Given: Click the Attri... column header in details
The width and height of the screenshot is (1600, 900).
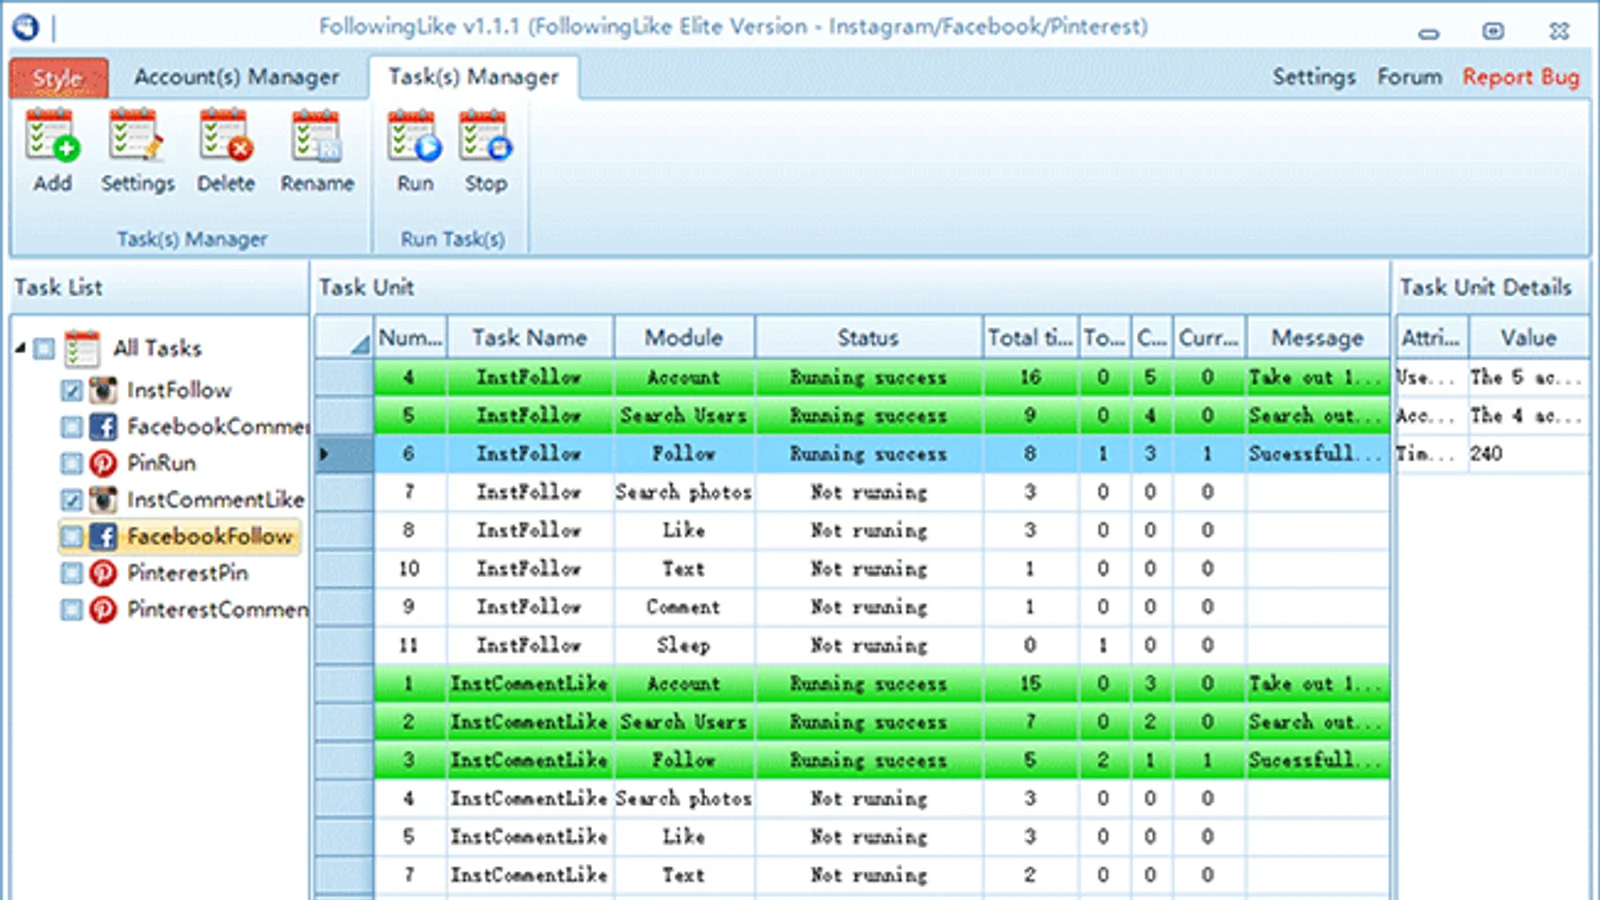Looking at the screenshot, I should coord(1431,338).
